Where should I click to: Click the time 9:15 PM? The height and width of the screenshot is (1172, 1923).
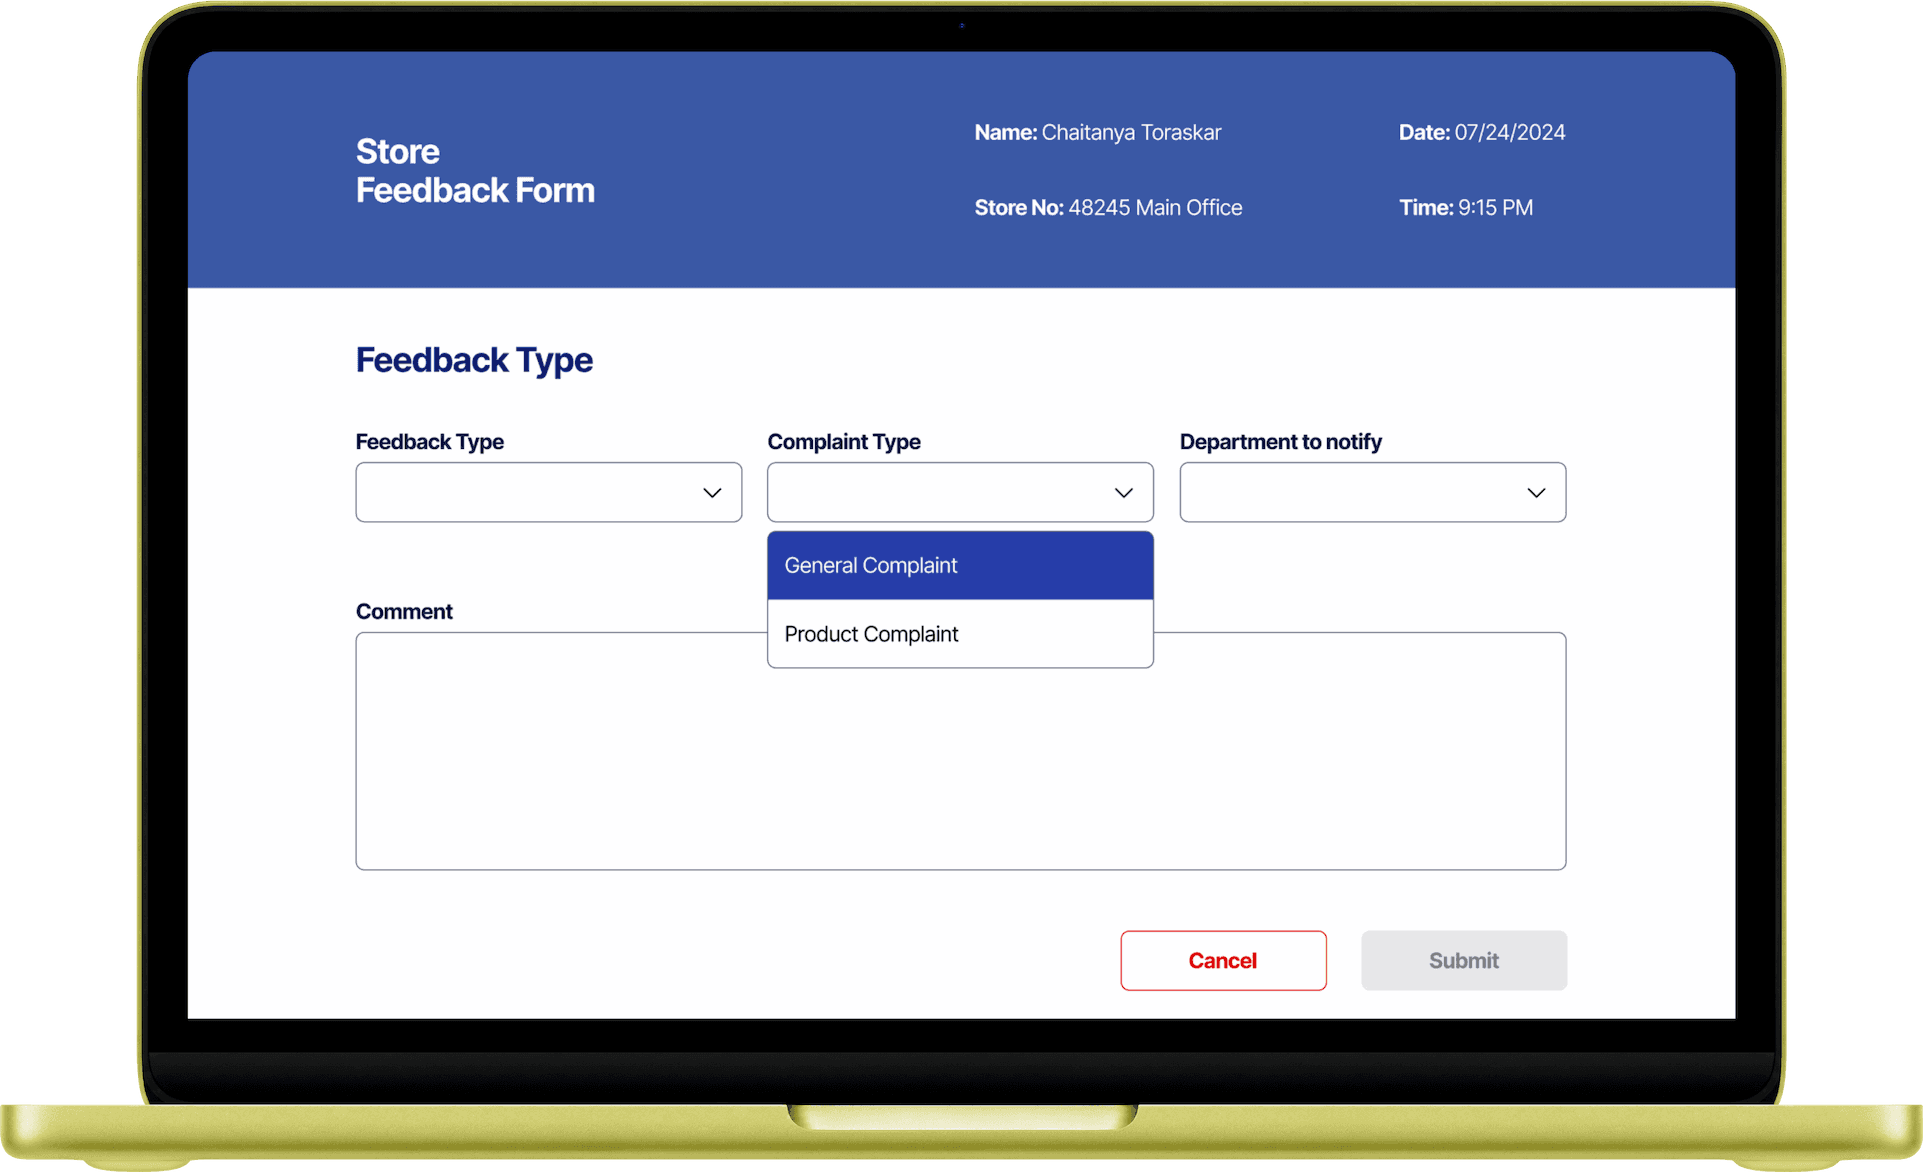[1495, 208]
